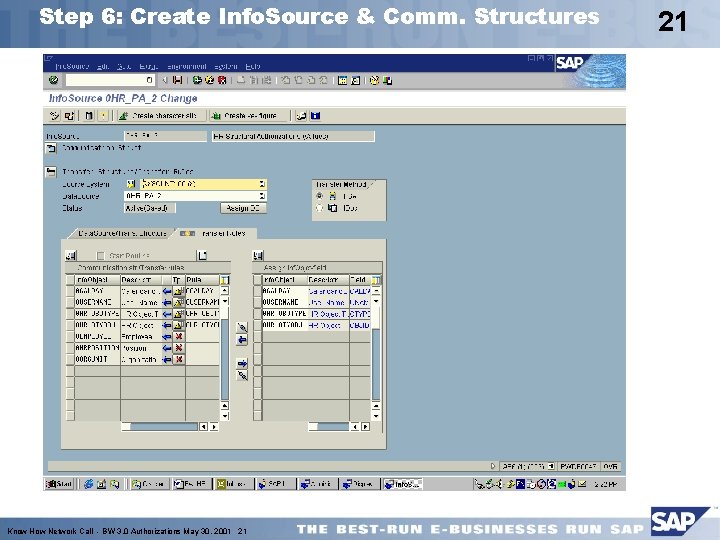Select row checkbox for 0USERNAME in right table
The height and width of the screenshot is (540, 720).
pos(257,303)
